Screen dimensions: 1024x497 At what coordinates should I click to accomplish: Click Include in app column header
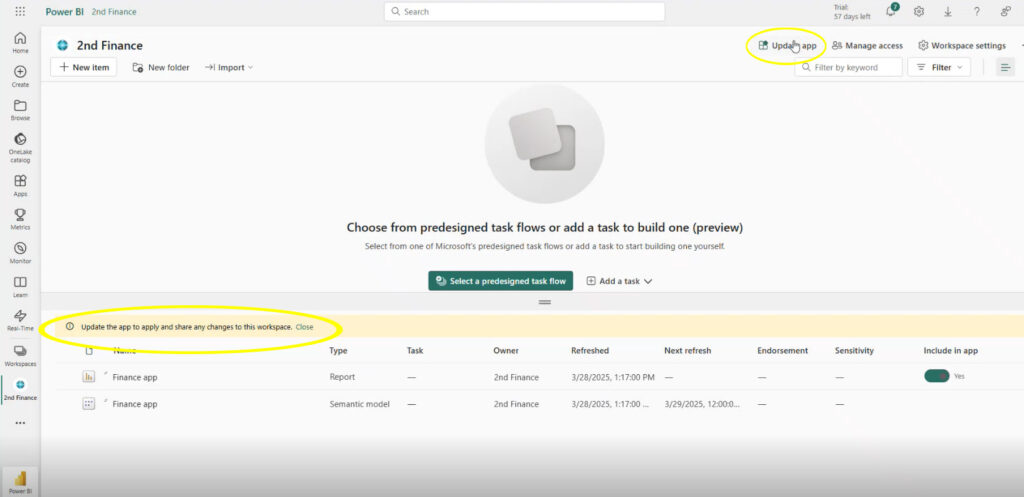click(x=951, y=351)
